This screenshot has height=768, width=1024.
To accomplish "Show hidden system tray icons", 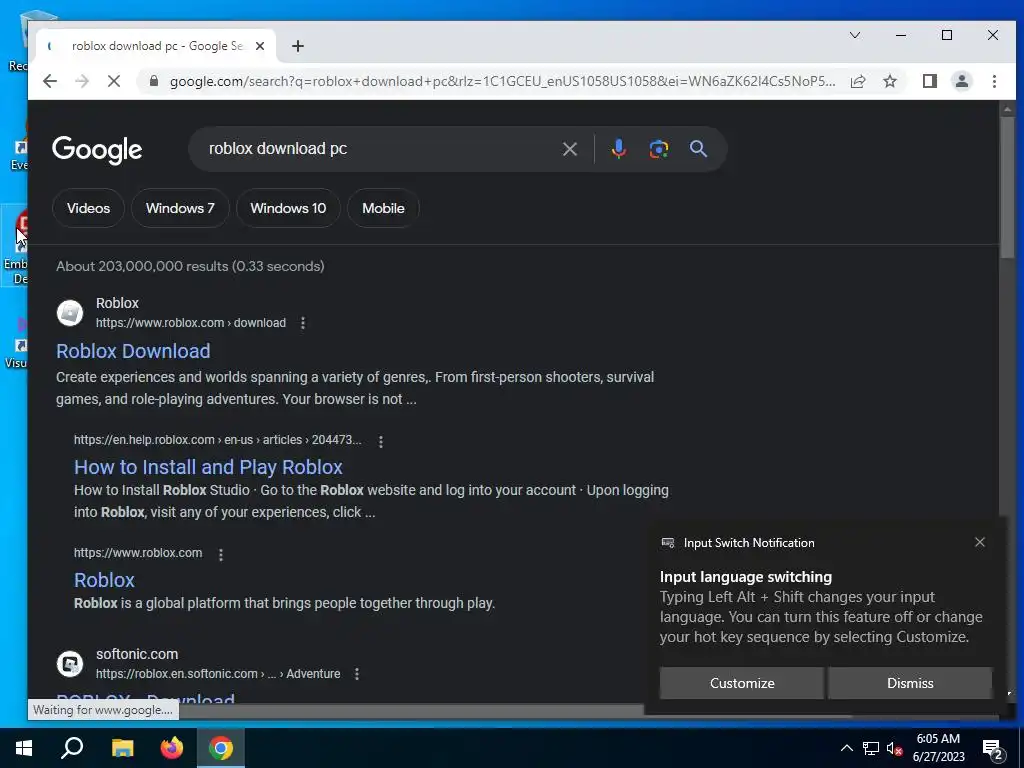I will pos(846,748).
